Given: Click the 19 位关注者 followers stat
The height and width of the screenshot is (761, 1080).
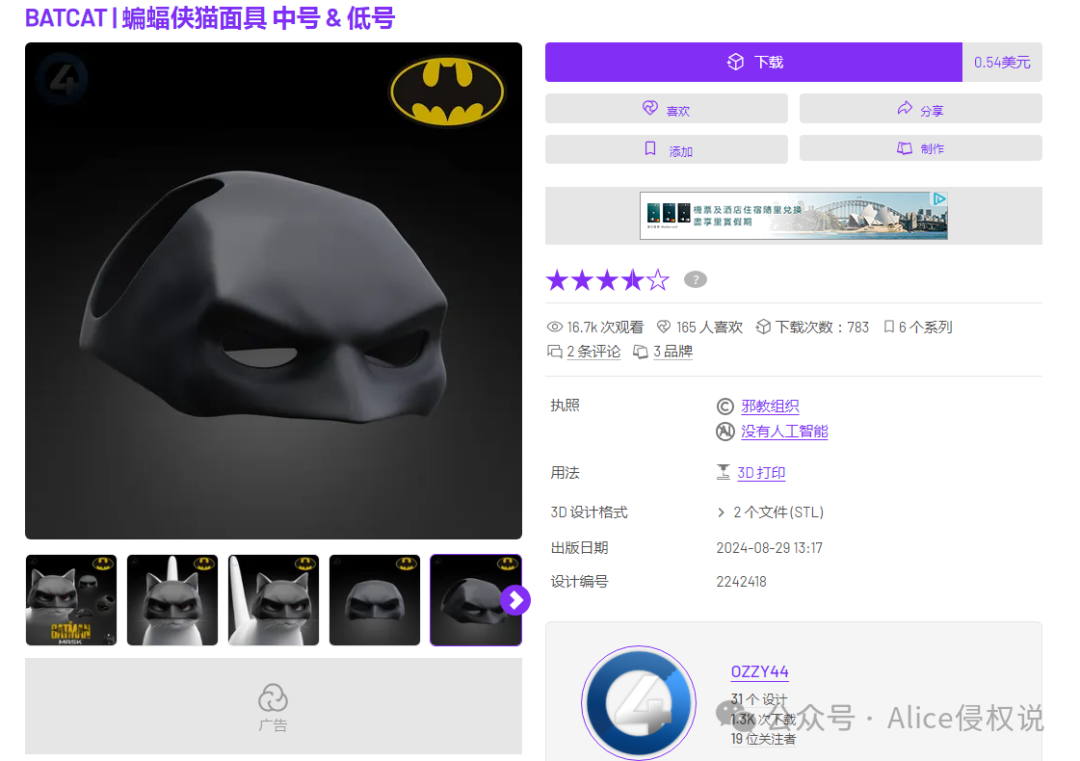Looking at the screenshot, I should tap(763, 739).
